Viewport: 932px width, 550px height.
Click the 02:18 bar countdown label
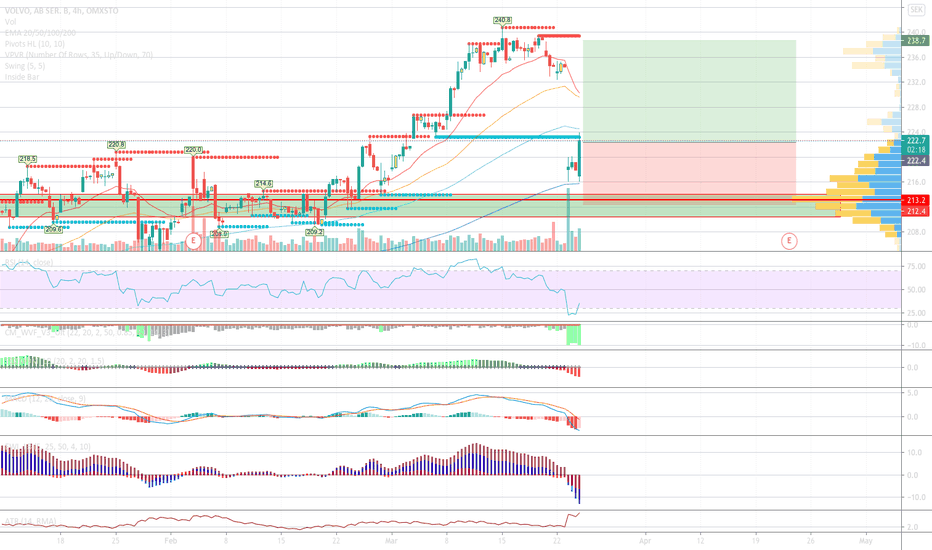pyautogui.click(x=915, y=150)
